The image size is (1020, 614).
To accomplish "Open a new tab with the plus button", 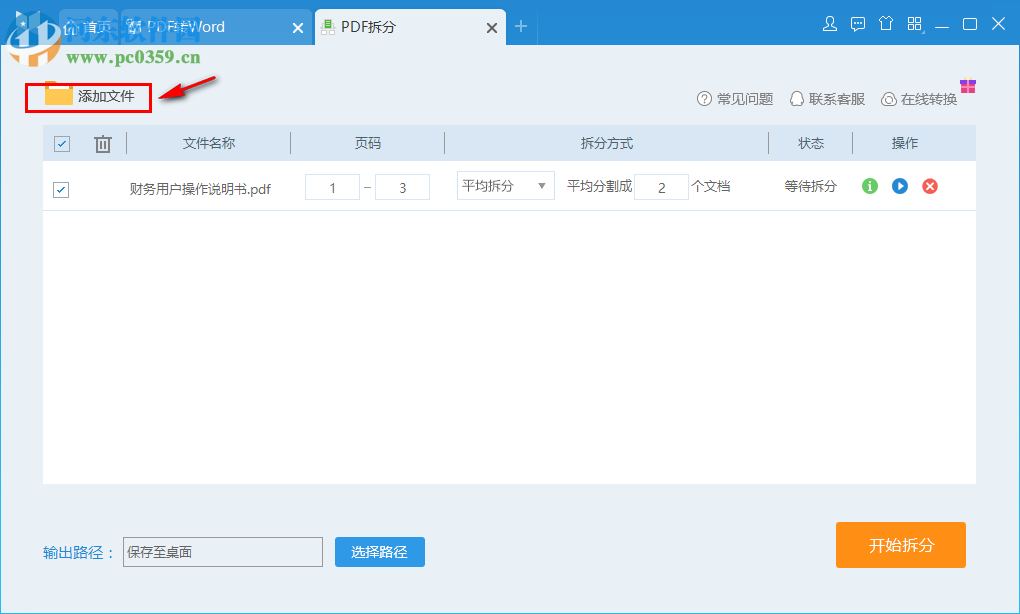I will (521, 27).
